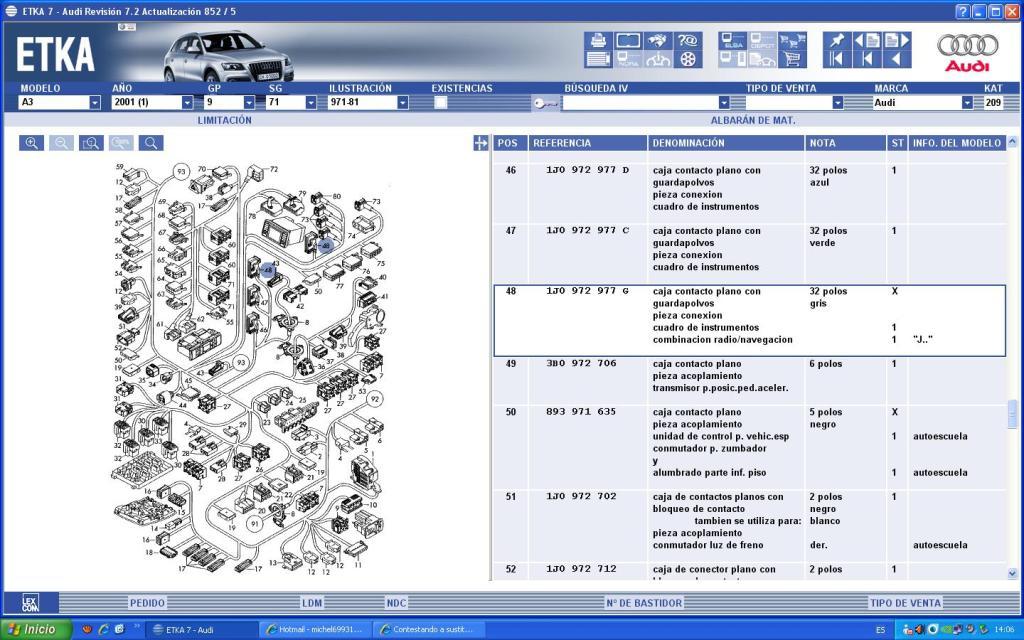Zoom in on the illustration with plus magnifier
The width and height of the screenshot is (1024, 640).
tap(31, 143)
